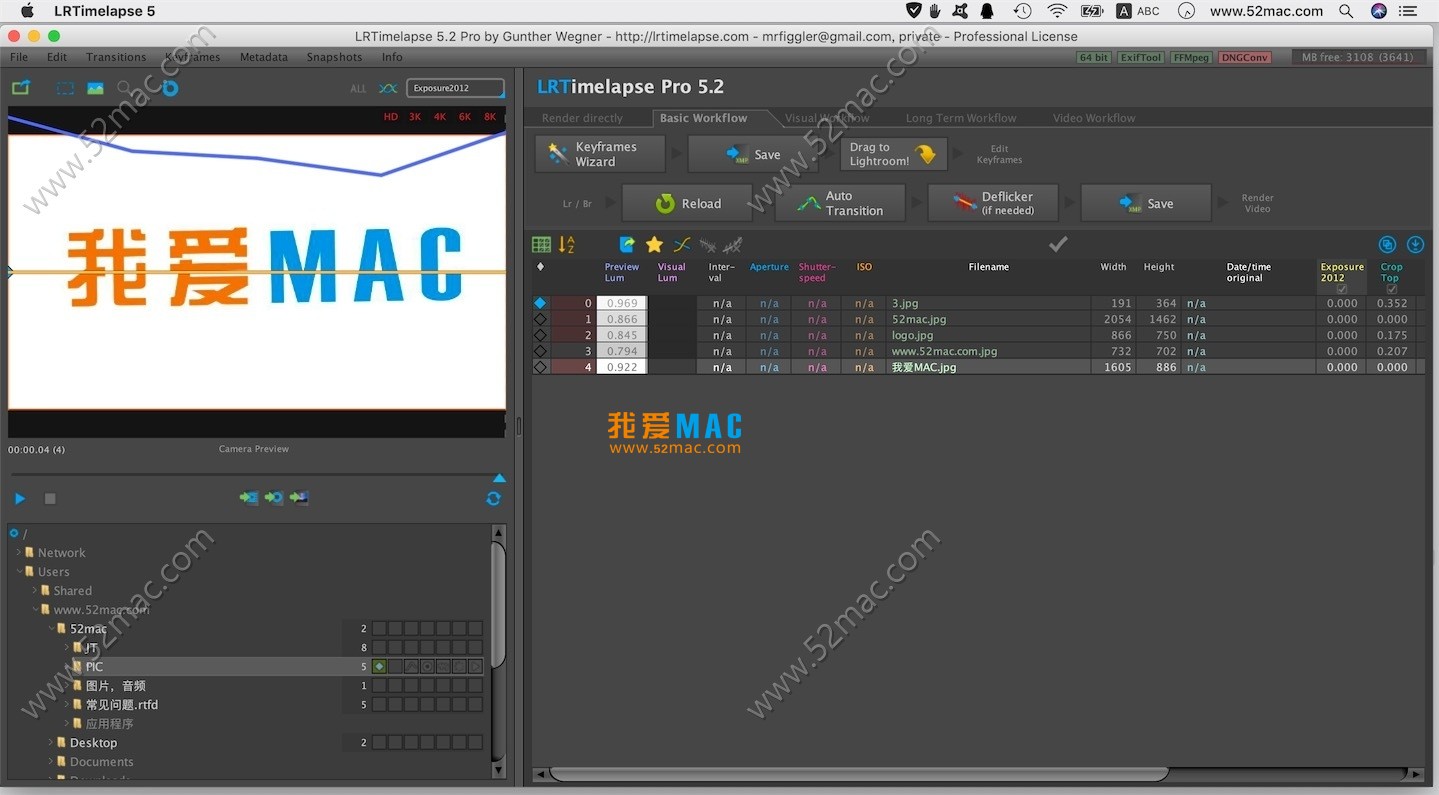The image size is (1439, 795).
Task: Click the green export icon above preview
Action: 21,88
